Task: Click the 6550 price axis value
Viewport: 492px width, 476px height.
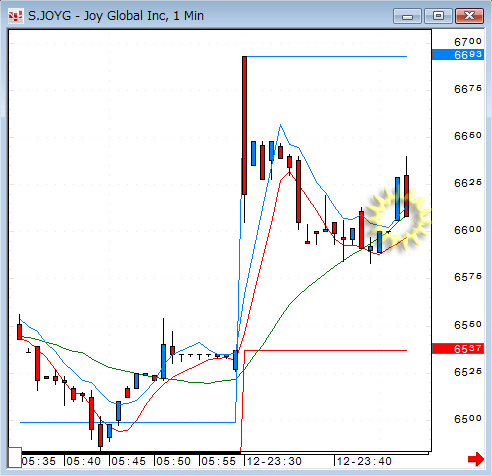Action: (x=468, y=325)
